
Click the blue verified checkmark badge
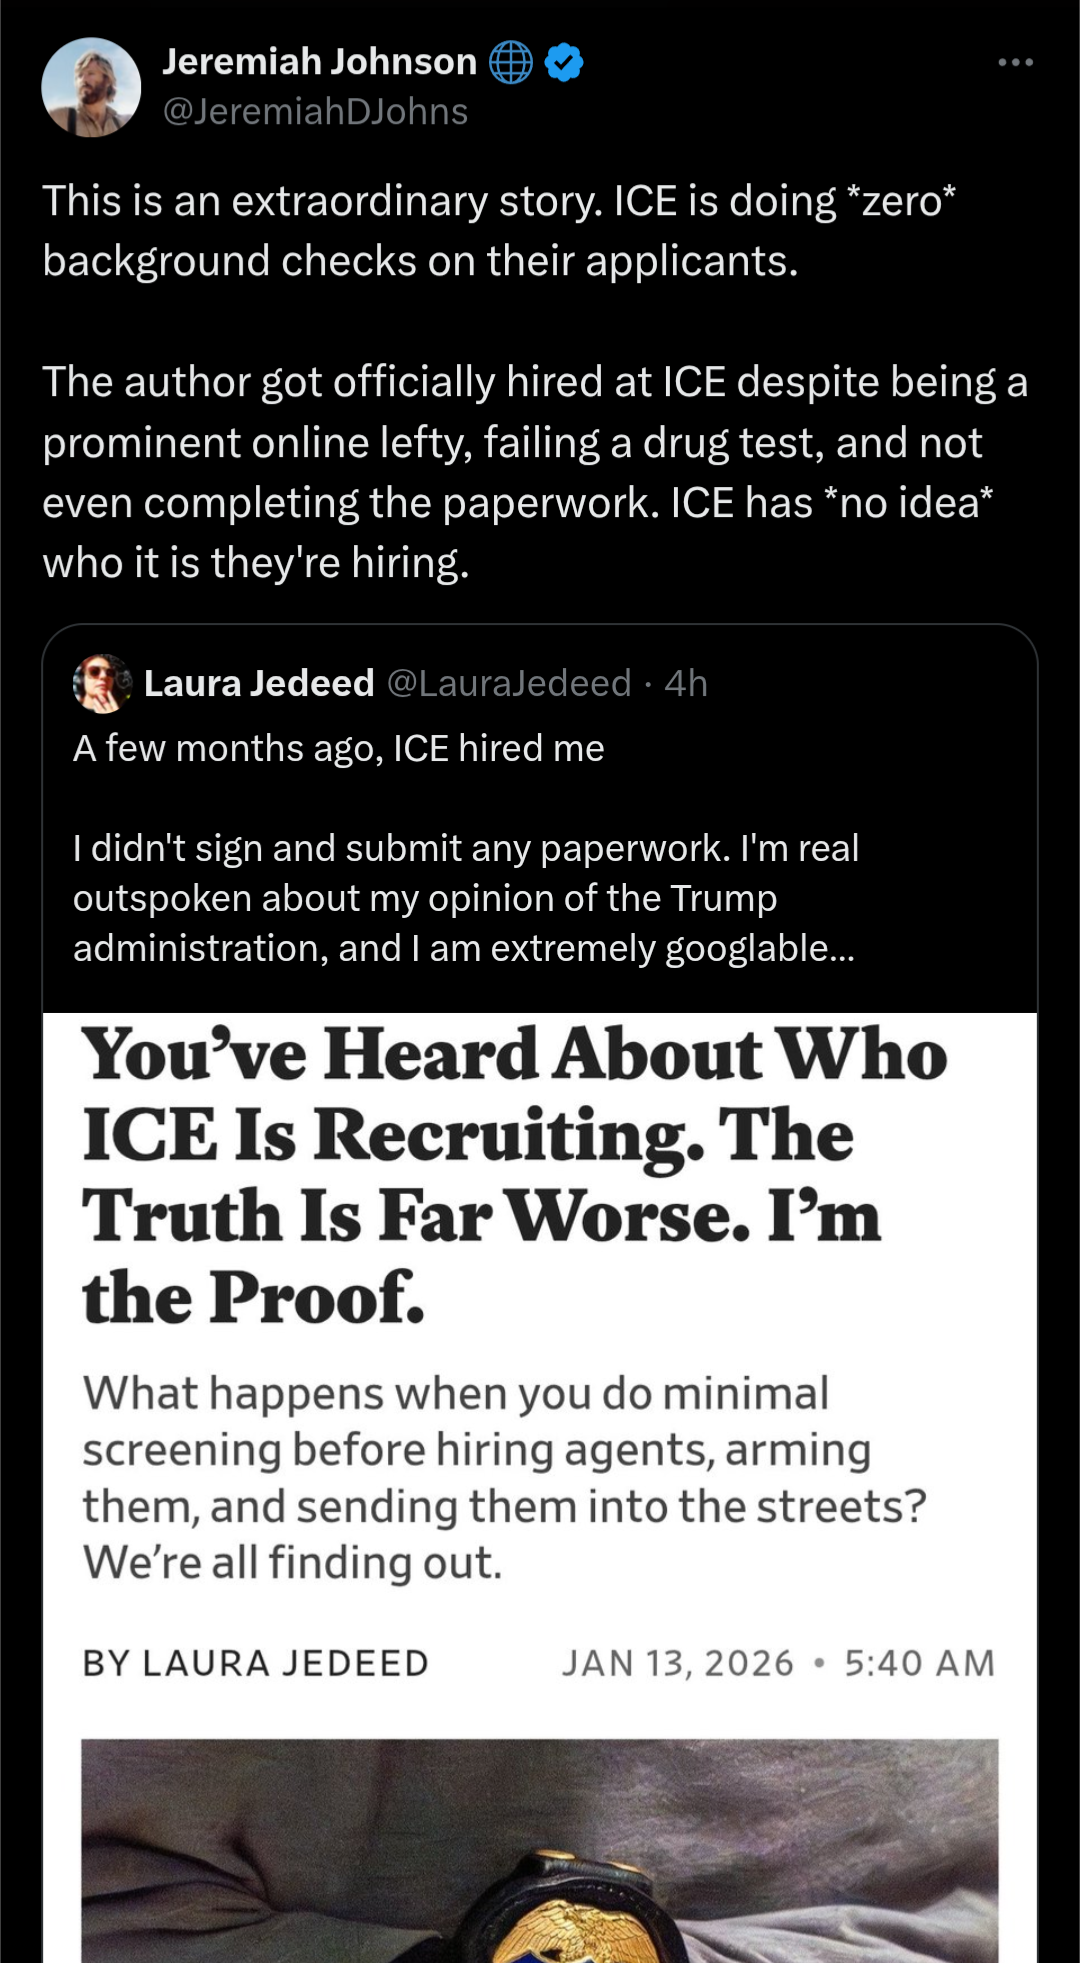coord(564,62)
